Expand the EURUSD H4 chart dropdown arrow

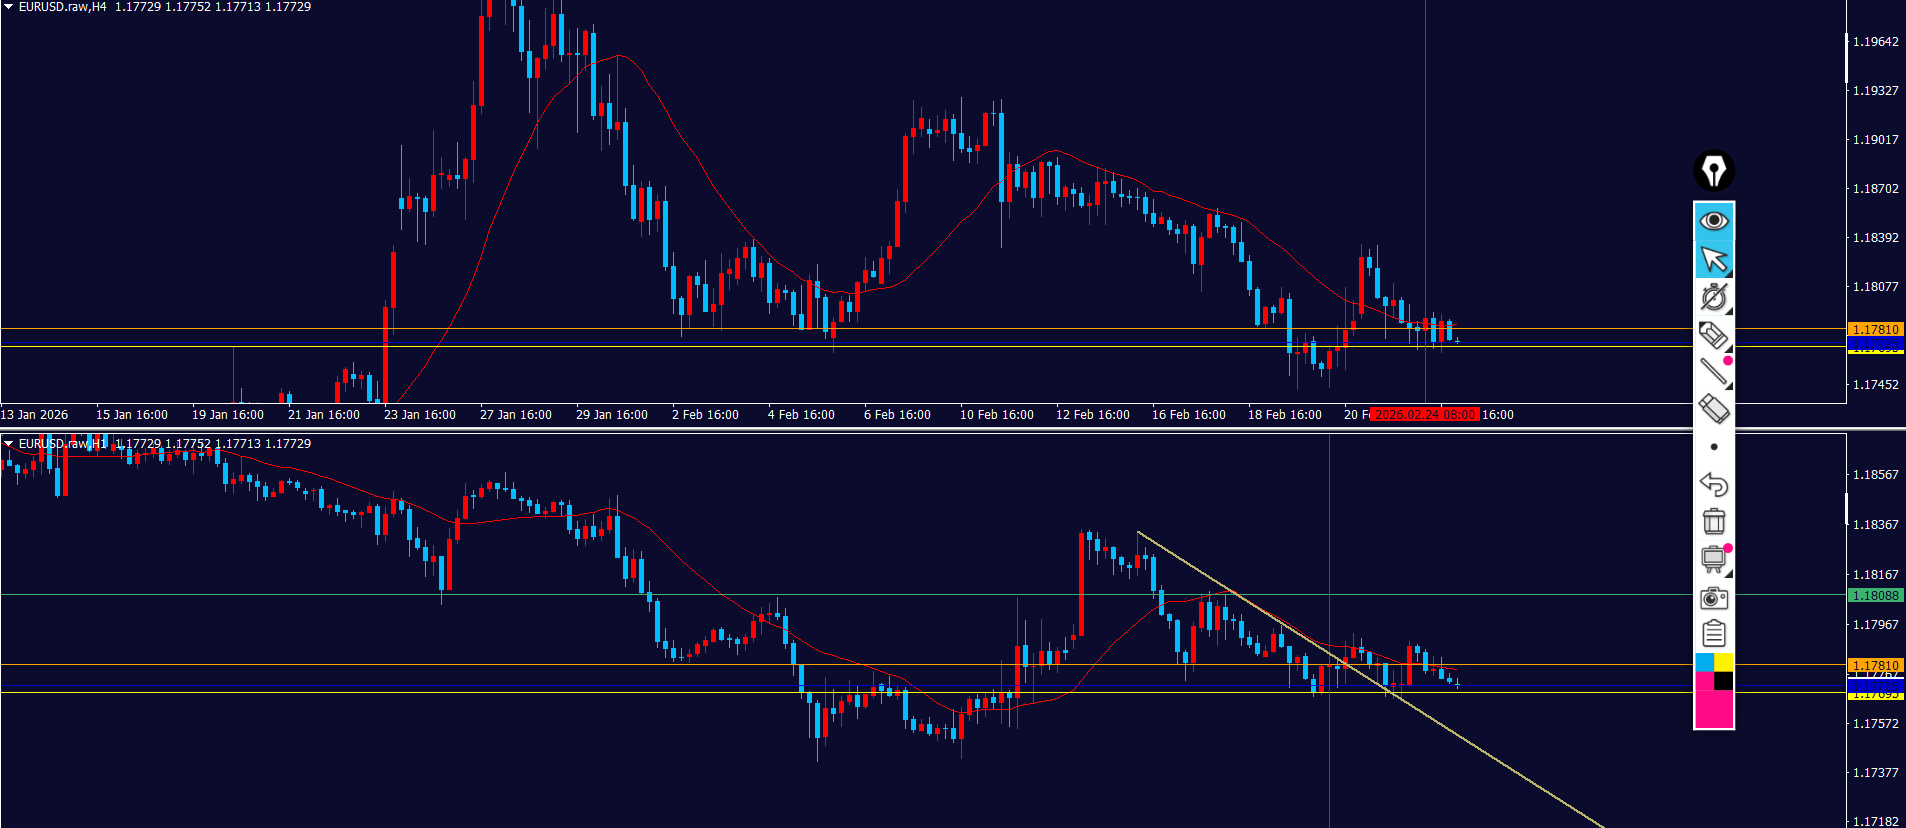coord(9,7)
